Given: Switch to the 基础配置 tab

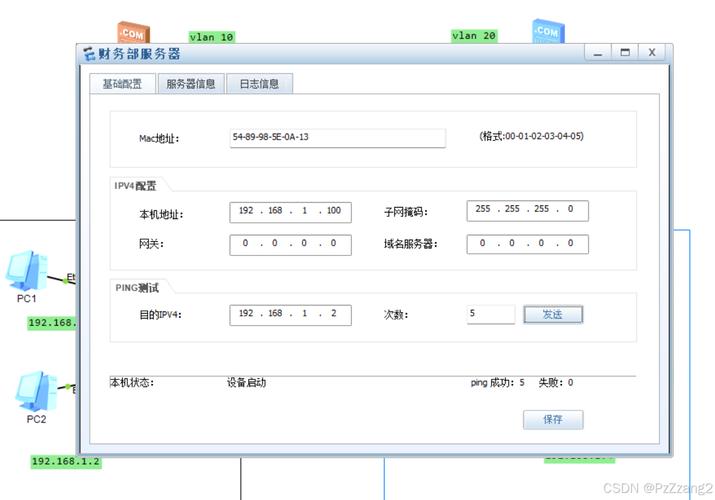Looking at the screenshot, I should click(122, 84).
